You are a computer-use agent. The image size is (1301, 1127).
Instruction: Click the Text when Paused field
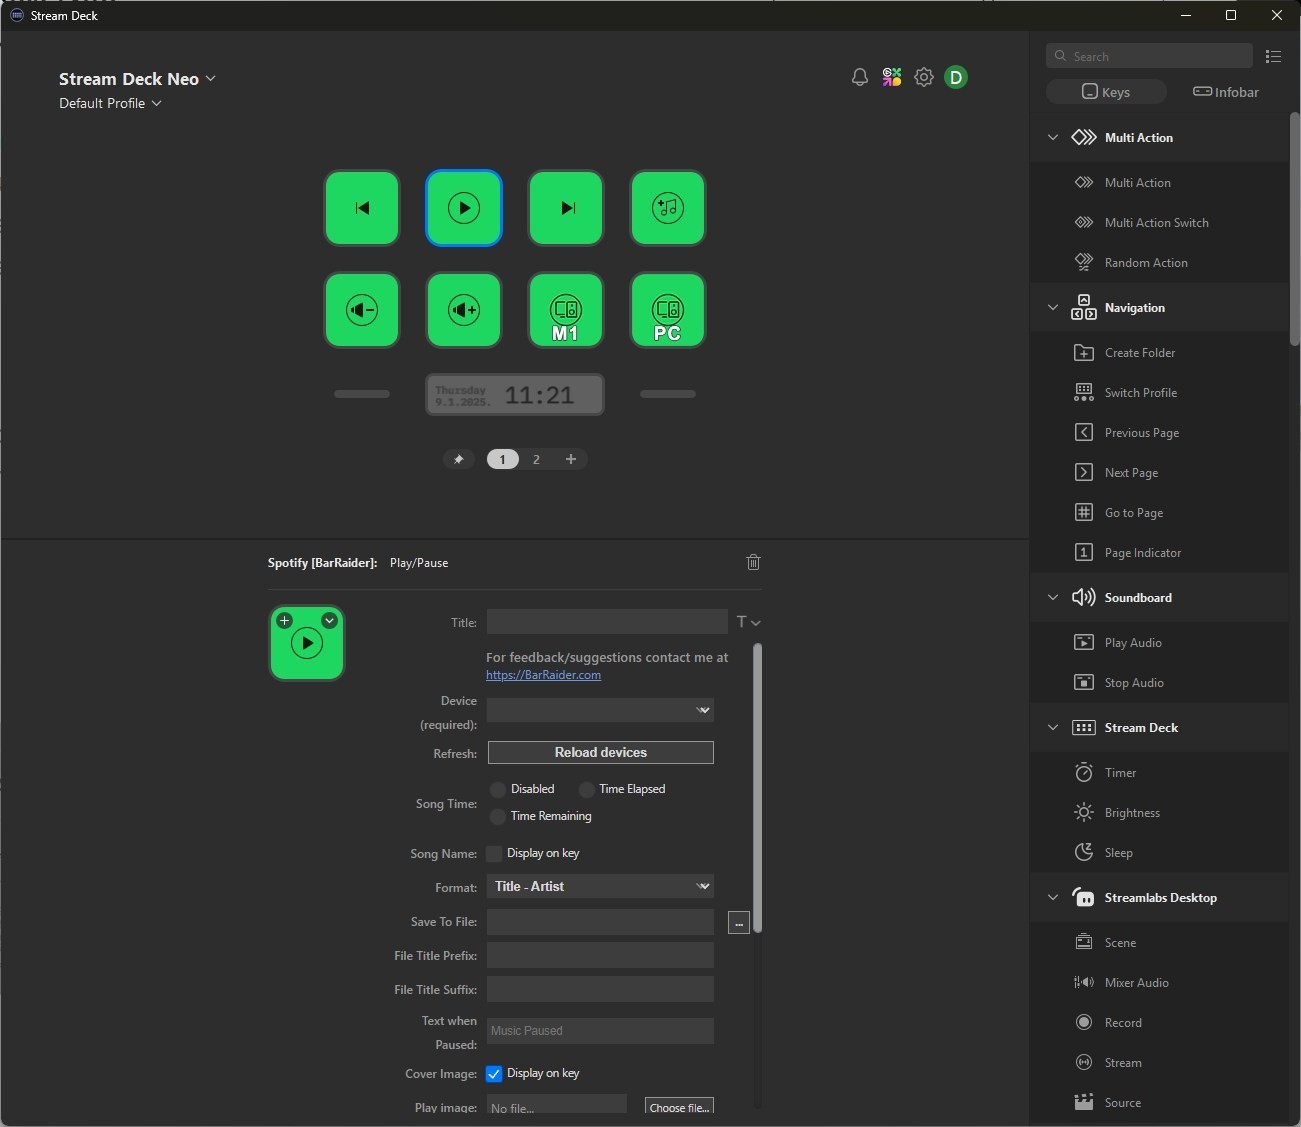tap(600, 1031)
